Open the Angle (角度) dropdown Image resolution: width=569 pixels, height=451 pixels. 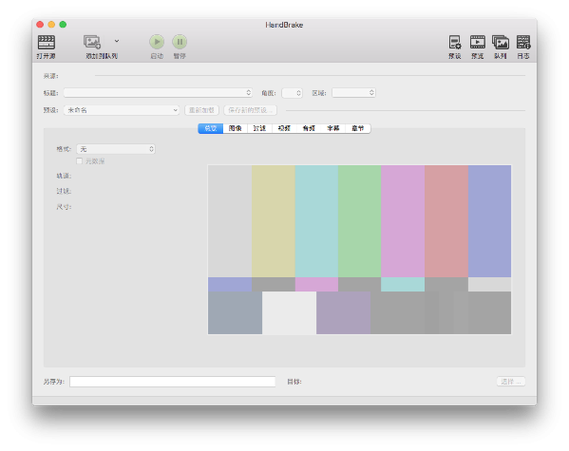(x=292, y=93)
